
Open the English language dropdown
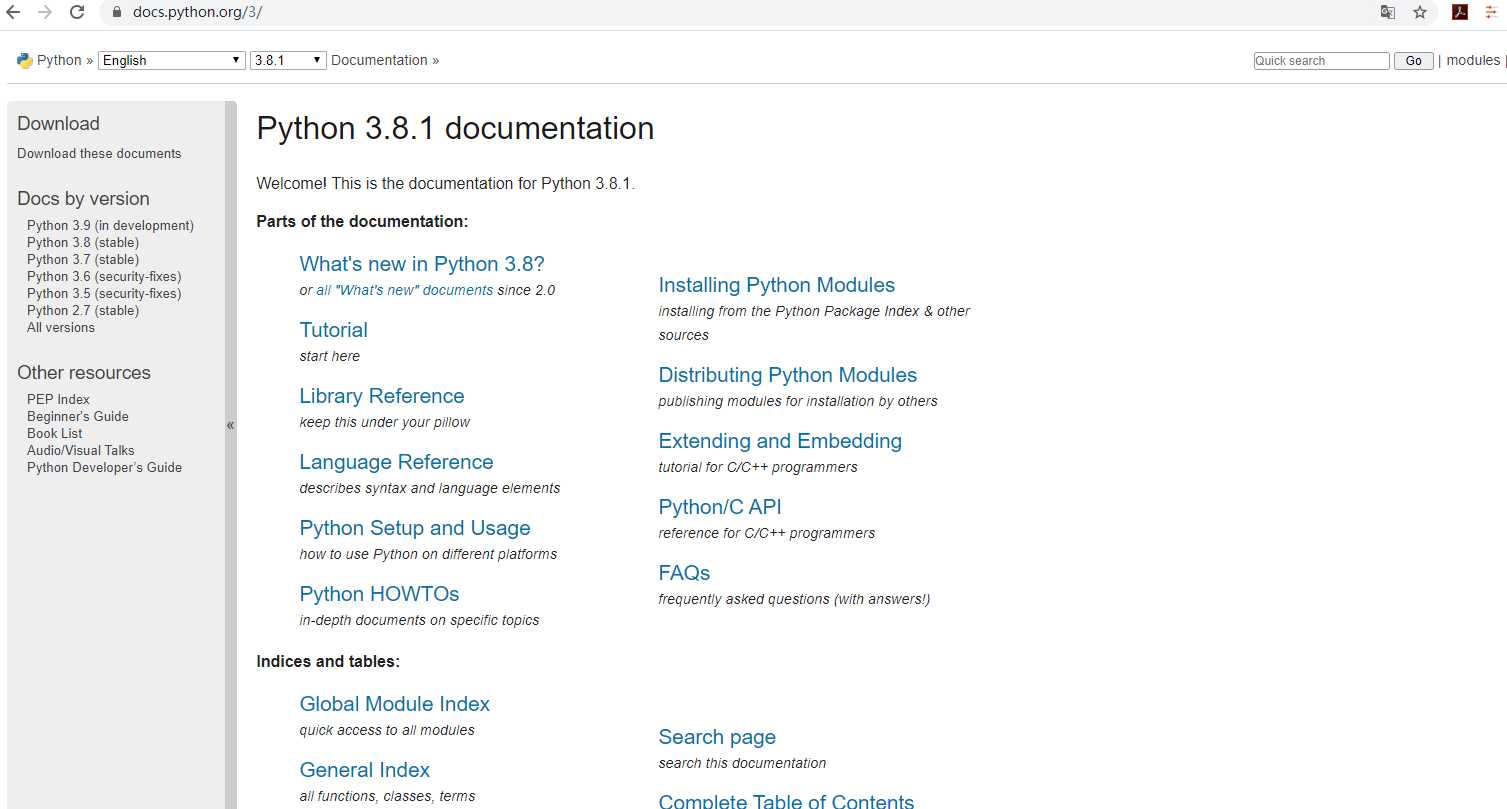[172, 60]
